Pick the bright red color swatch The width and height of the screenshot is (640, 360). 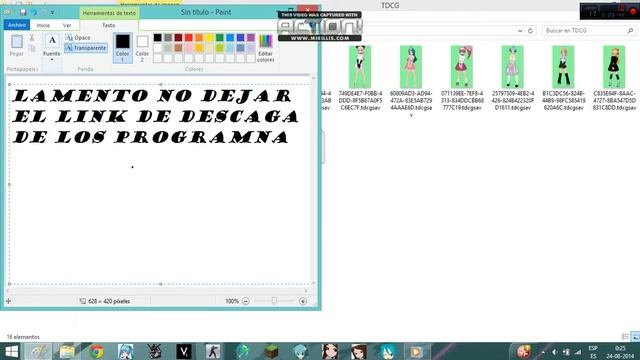click(189, 38)
